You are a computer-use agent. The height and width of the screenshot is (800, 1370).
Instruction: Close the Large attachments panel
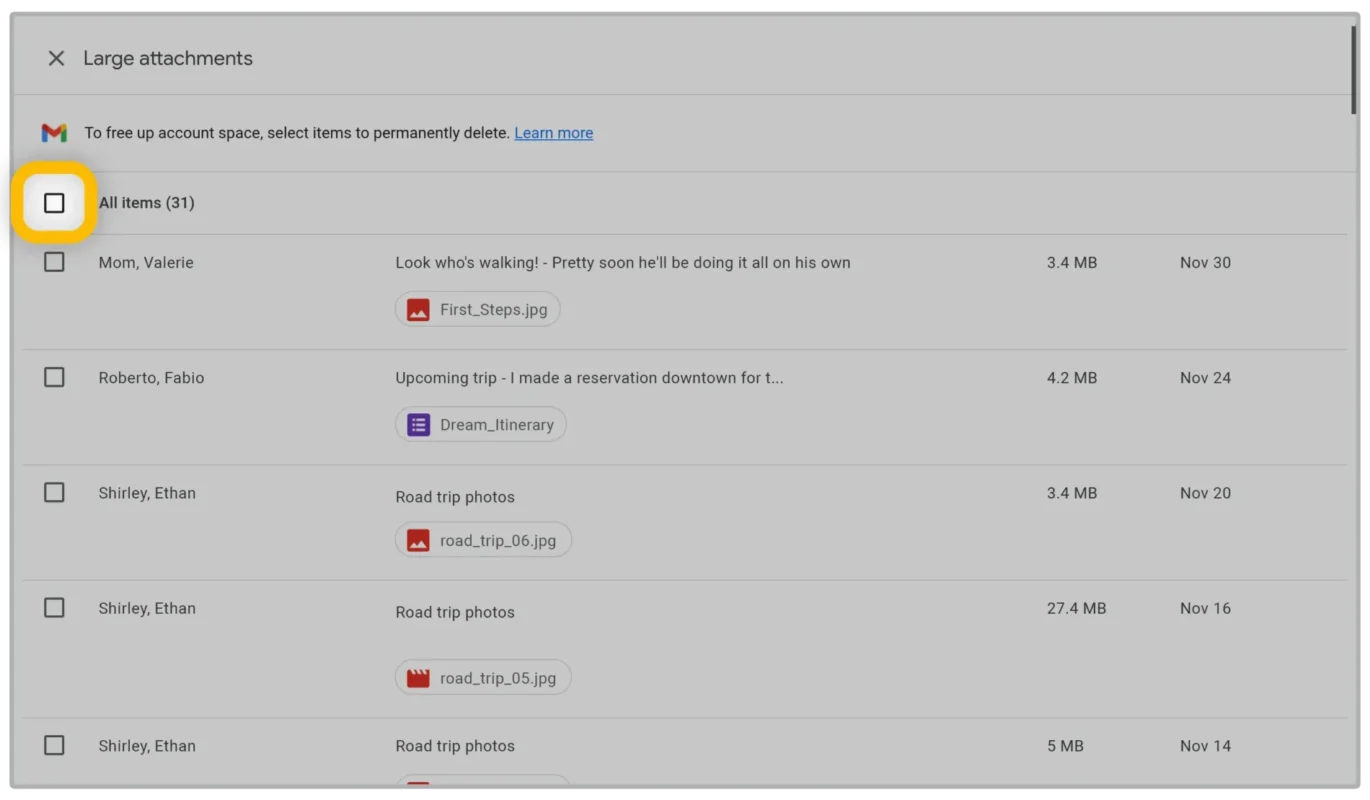tap(56, 59)
